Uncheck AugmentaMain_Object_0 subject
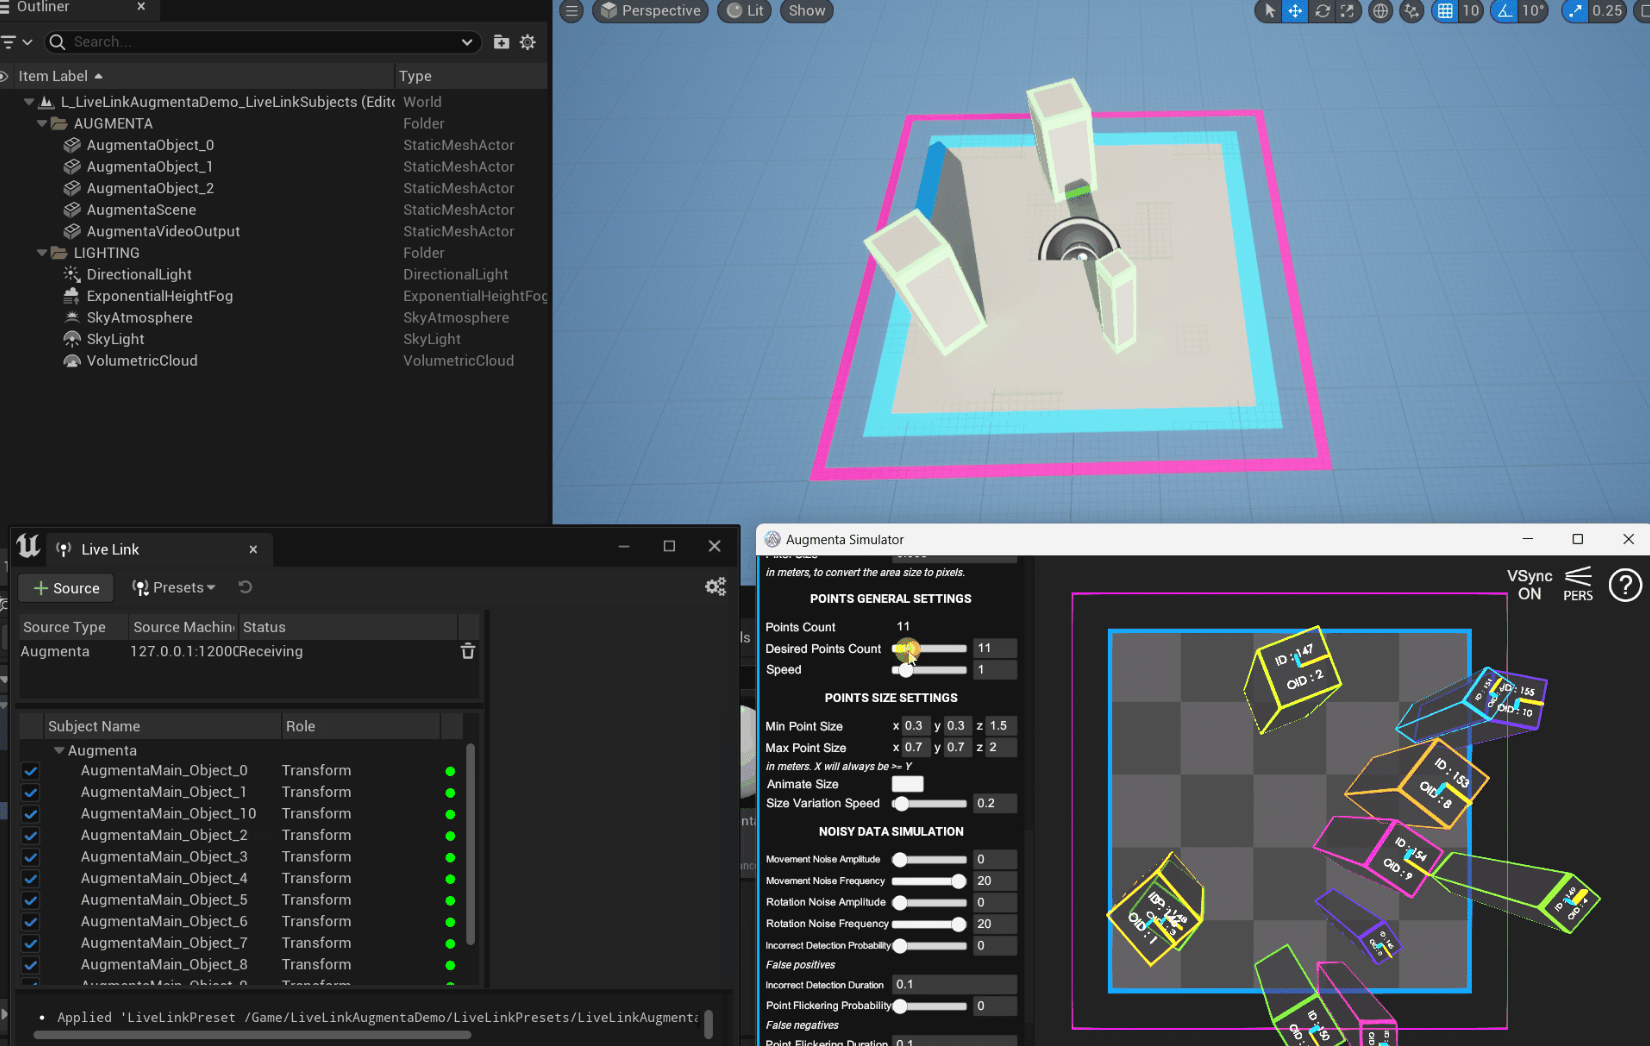1650x1046 pixels. [x=31, y=771]
